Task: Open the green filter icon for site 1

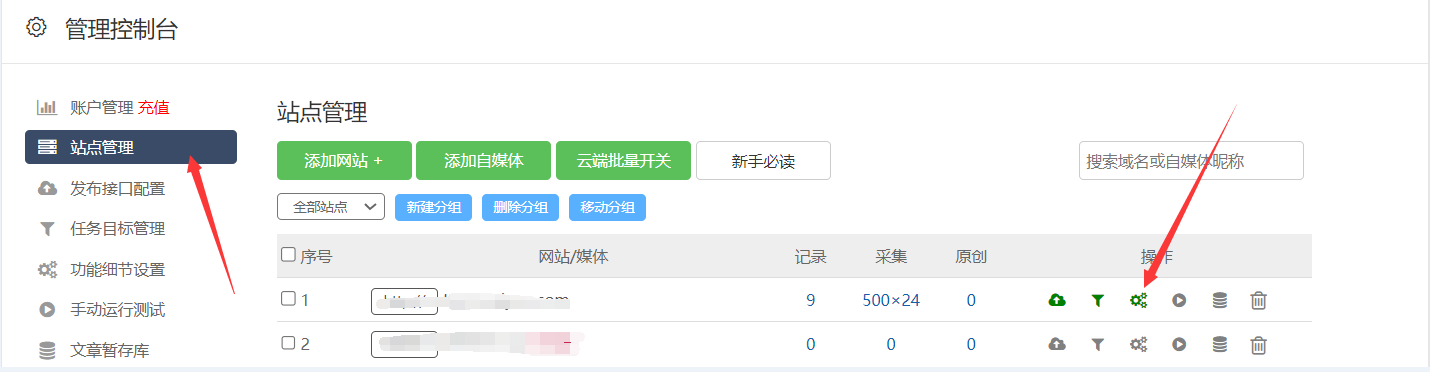Action: (1097, 300)
